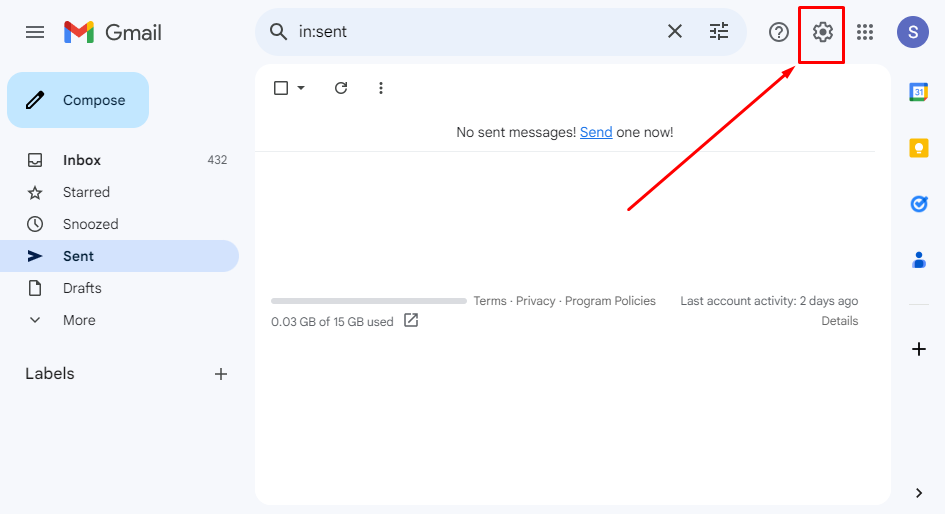The height and width of the screenshot is (514, 945).
Task: Open the main menu hamburger icon
Action: pyautogui.click(x=35, y=32)
